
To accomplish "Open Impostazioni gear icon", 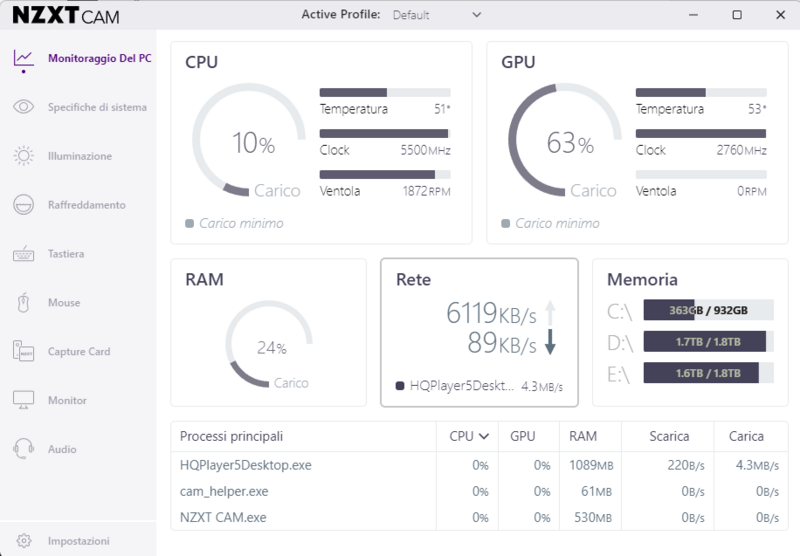I will [23, 541].
